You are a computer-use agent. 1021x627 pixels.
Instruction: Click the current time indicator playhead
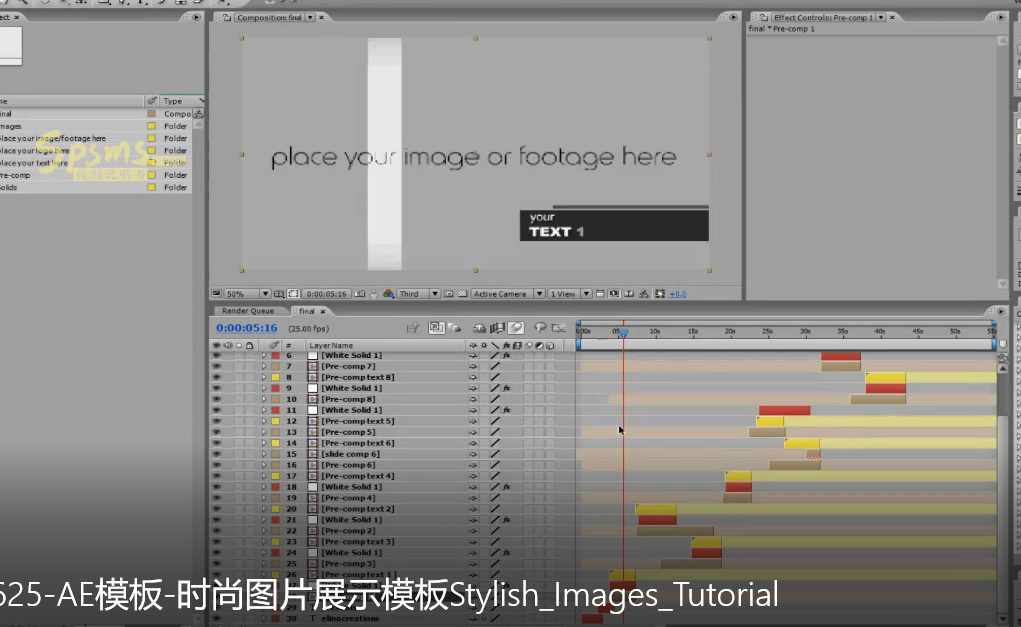[623, 332]
